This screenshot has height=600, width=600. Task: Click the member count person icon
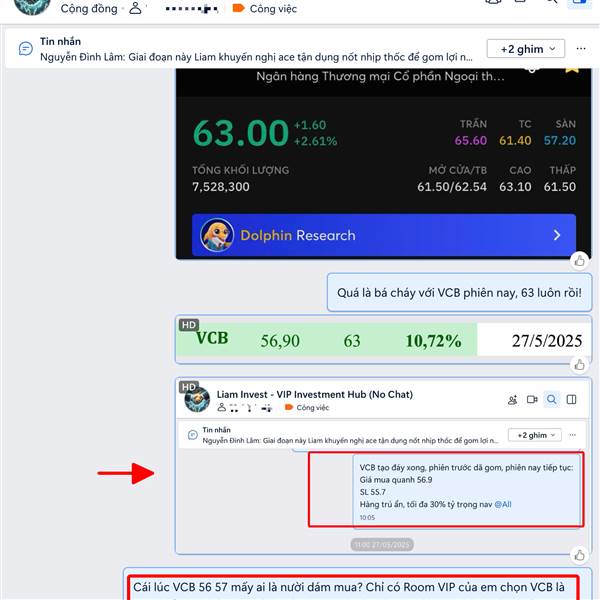pyautogui.click(x=135, y=8)
